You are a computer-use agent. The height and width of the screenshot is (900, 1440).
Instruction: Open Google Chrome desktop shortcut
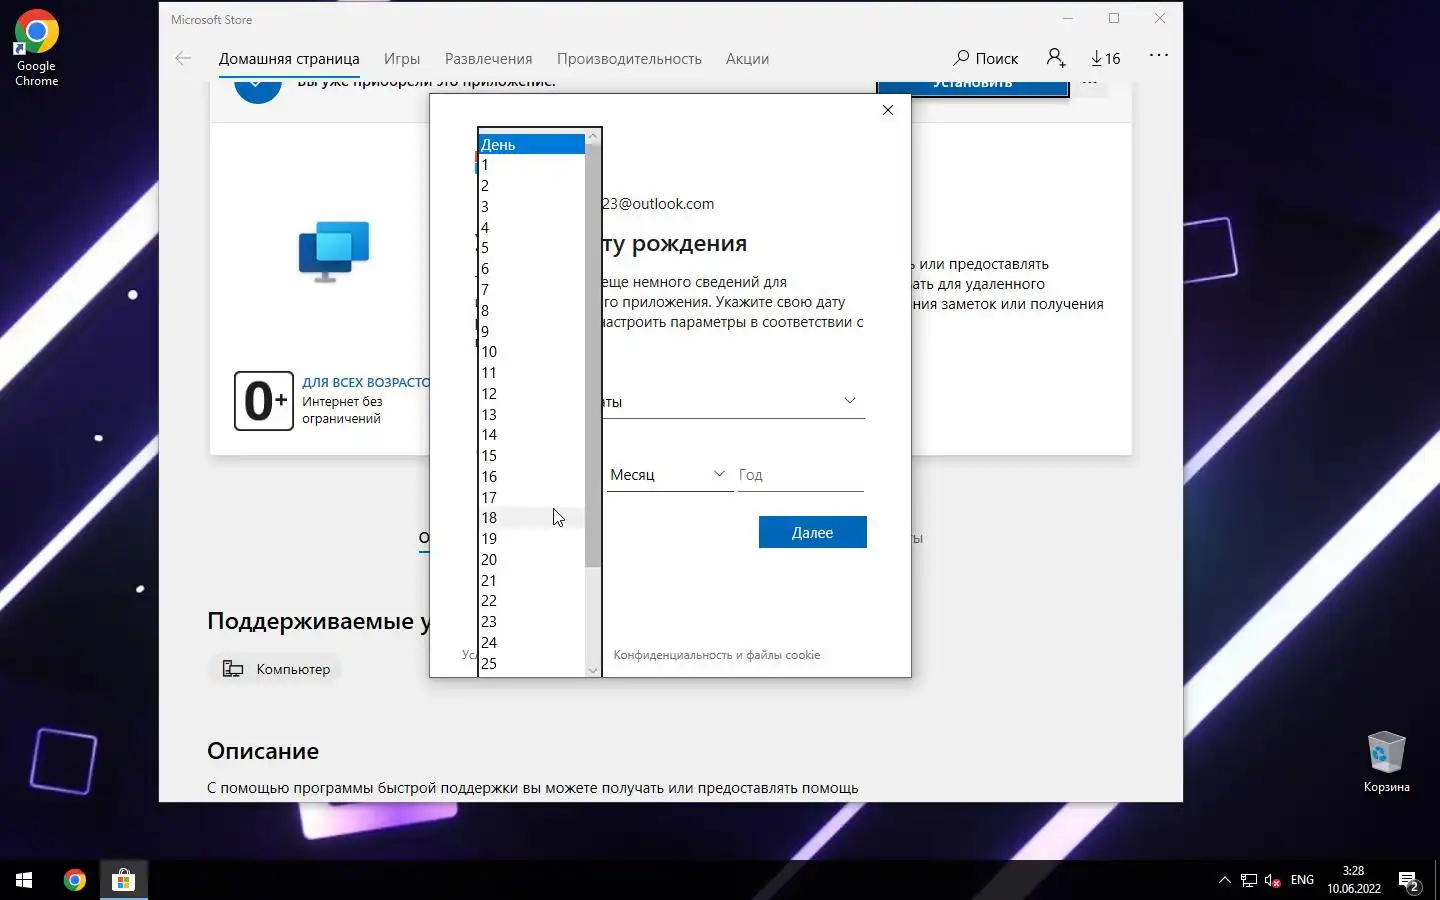[x=36, y=48]
